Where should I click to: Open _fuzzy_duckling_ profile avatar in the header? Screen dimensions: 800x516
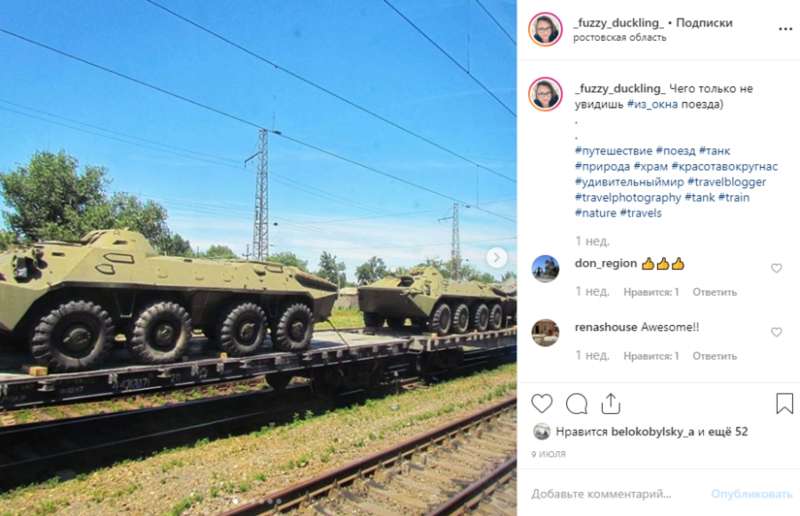[545, 29]
